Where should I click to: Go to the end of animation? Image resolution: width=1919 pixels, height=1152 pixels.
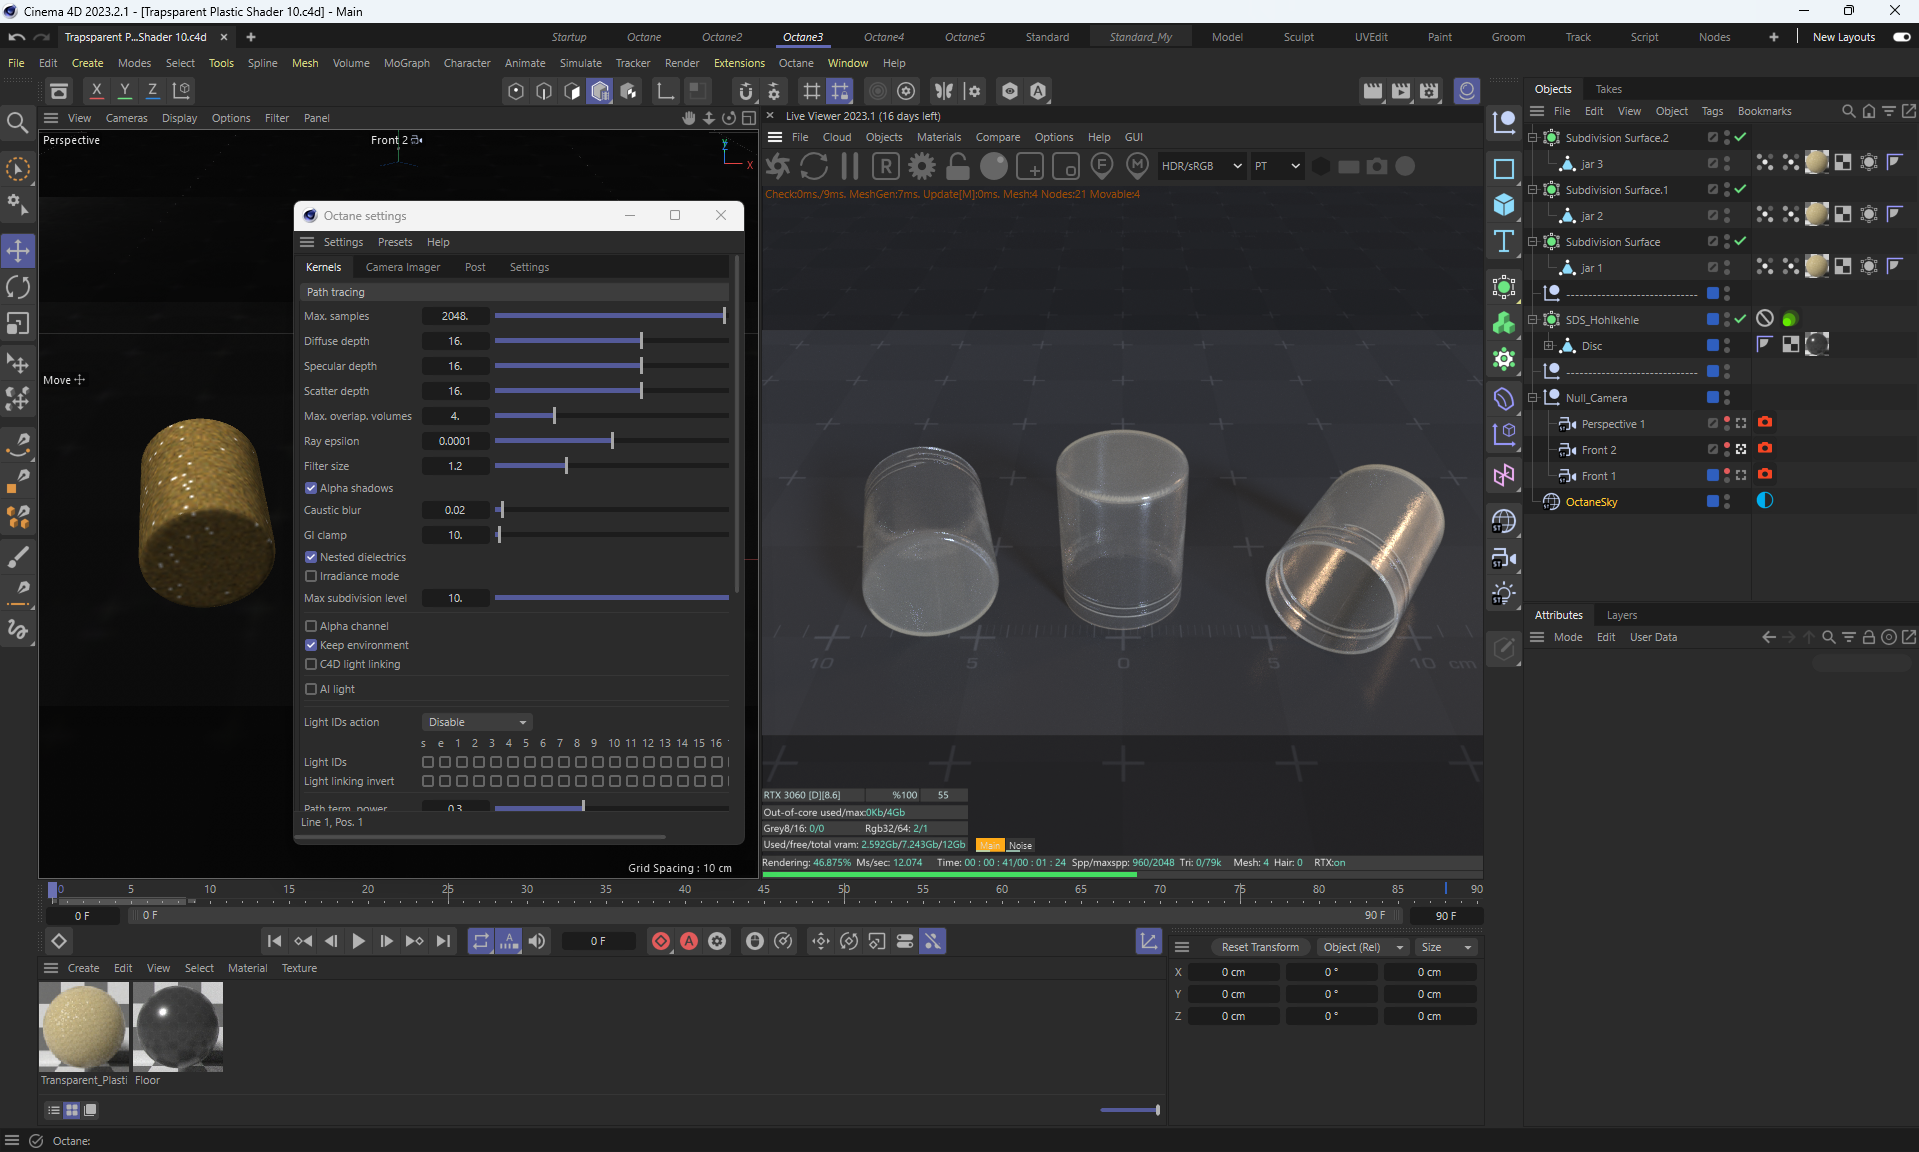(x=443, y=941)
